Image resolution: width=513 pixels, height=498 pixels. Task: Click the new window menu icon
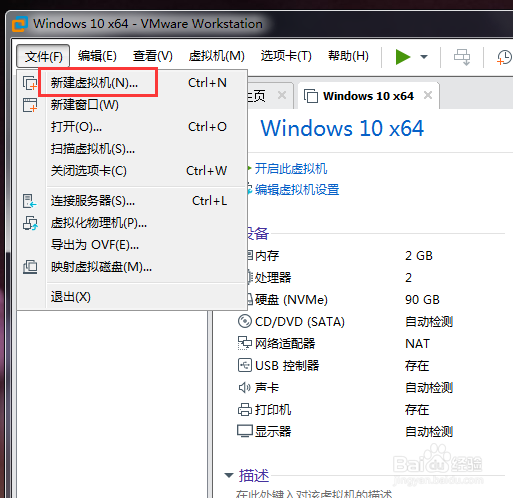[30, 105]
